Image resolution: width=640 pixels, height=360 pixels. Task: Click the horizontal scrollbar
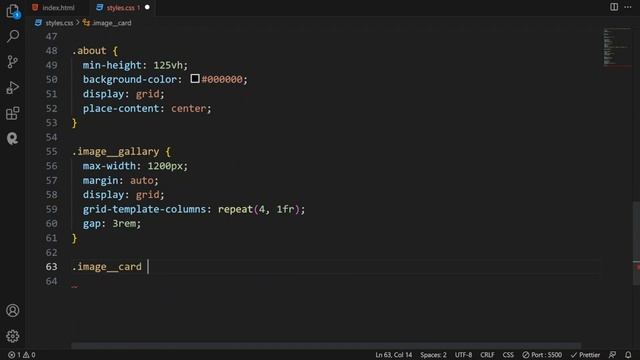coord(326,346)
